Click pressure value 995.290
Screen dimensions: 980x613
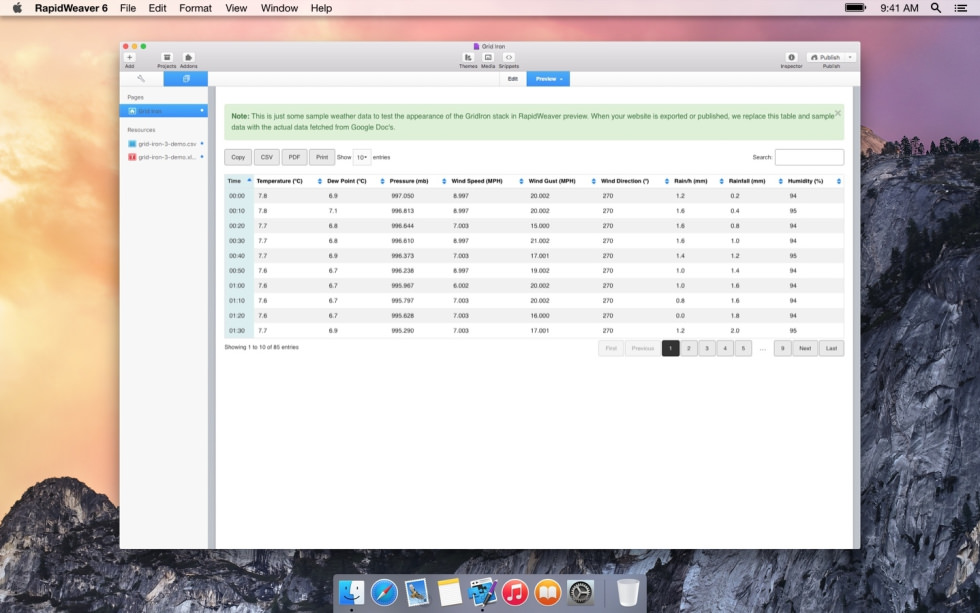pos(402,331)
